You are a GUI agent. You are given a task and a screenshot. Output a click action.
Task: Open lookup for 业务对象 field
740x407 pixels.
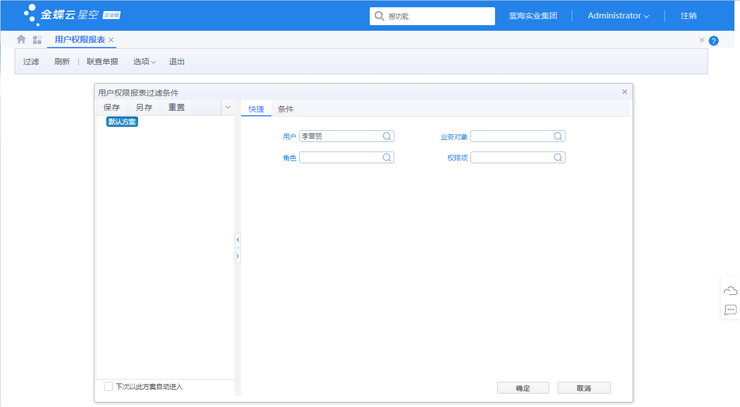[x=558, y=136]
